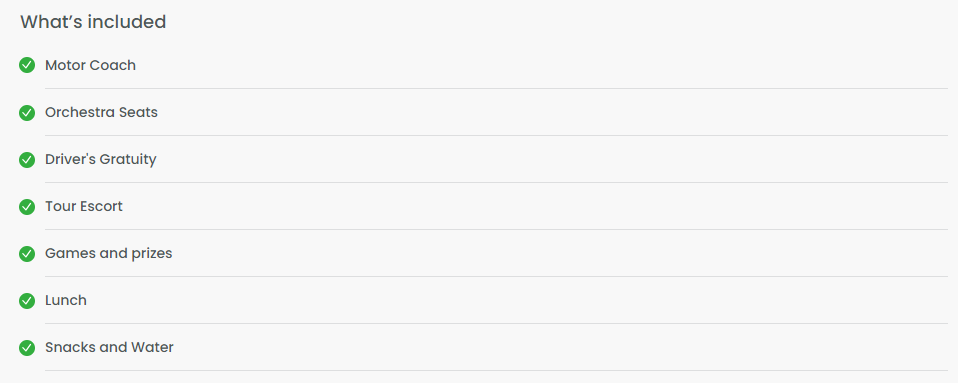Click the divider line under Lunch

click(496, 324)
